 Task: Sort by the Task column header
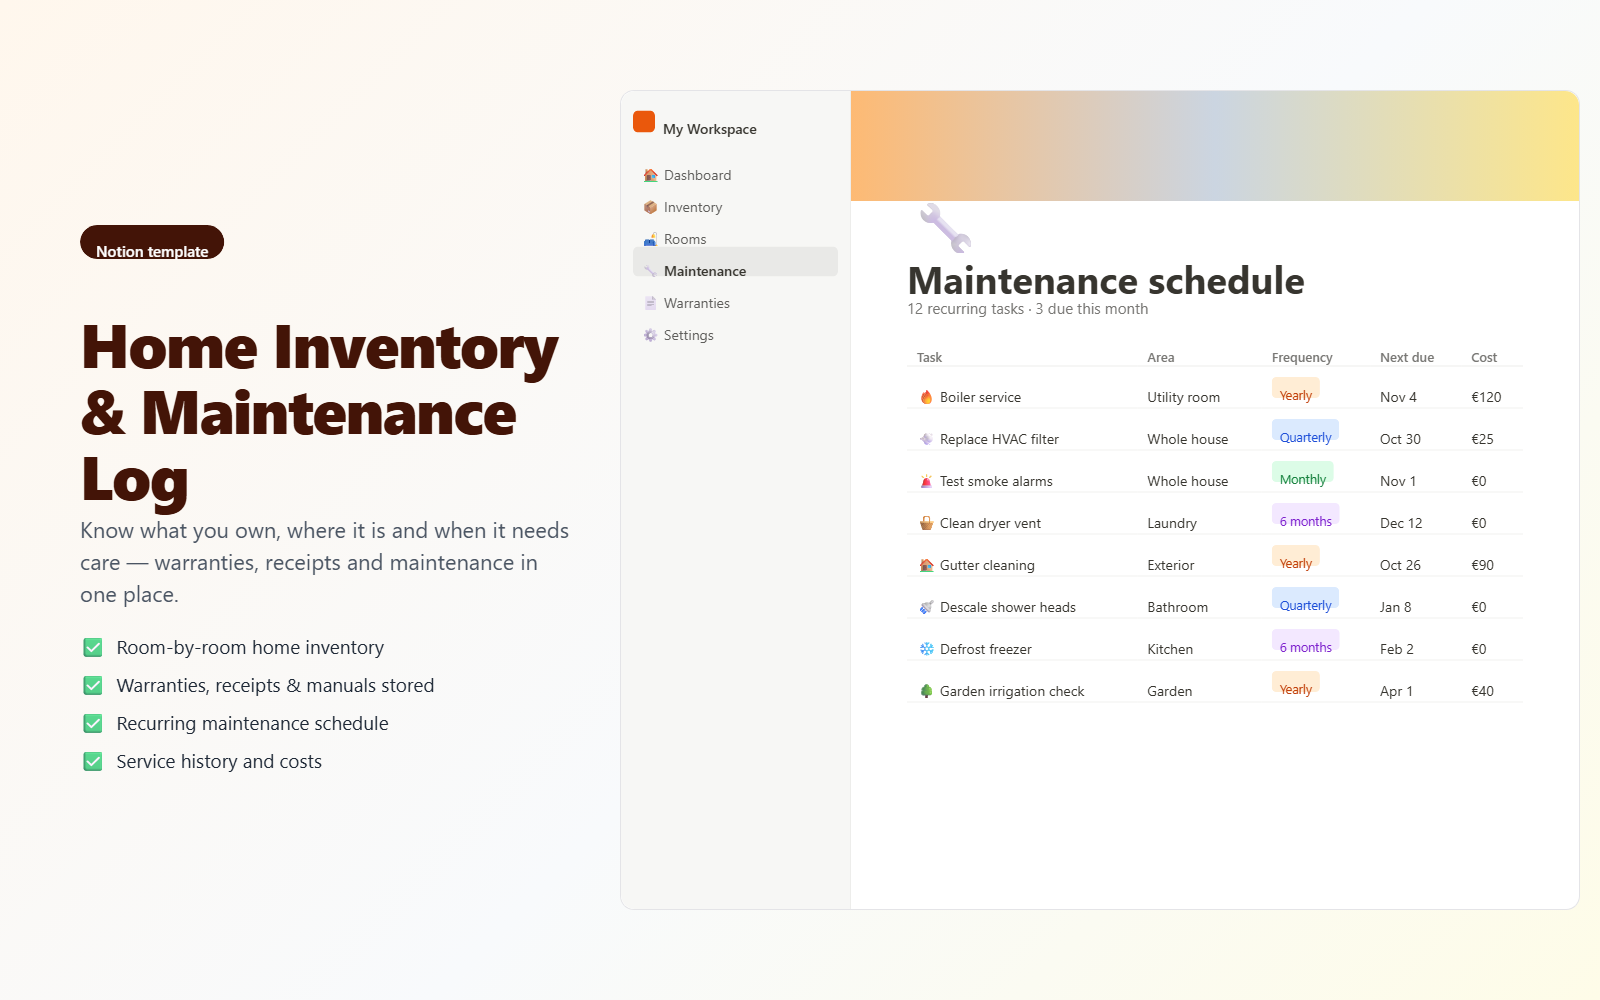(x=929, y=357)
